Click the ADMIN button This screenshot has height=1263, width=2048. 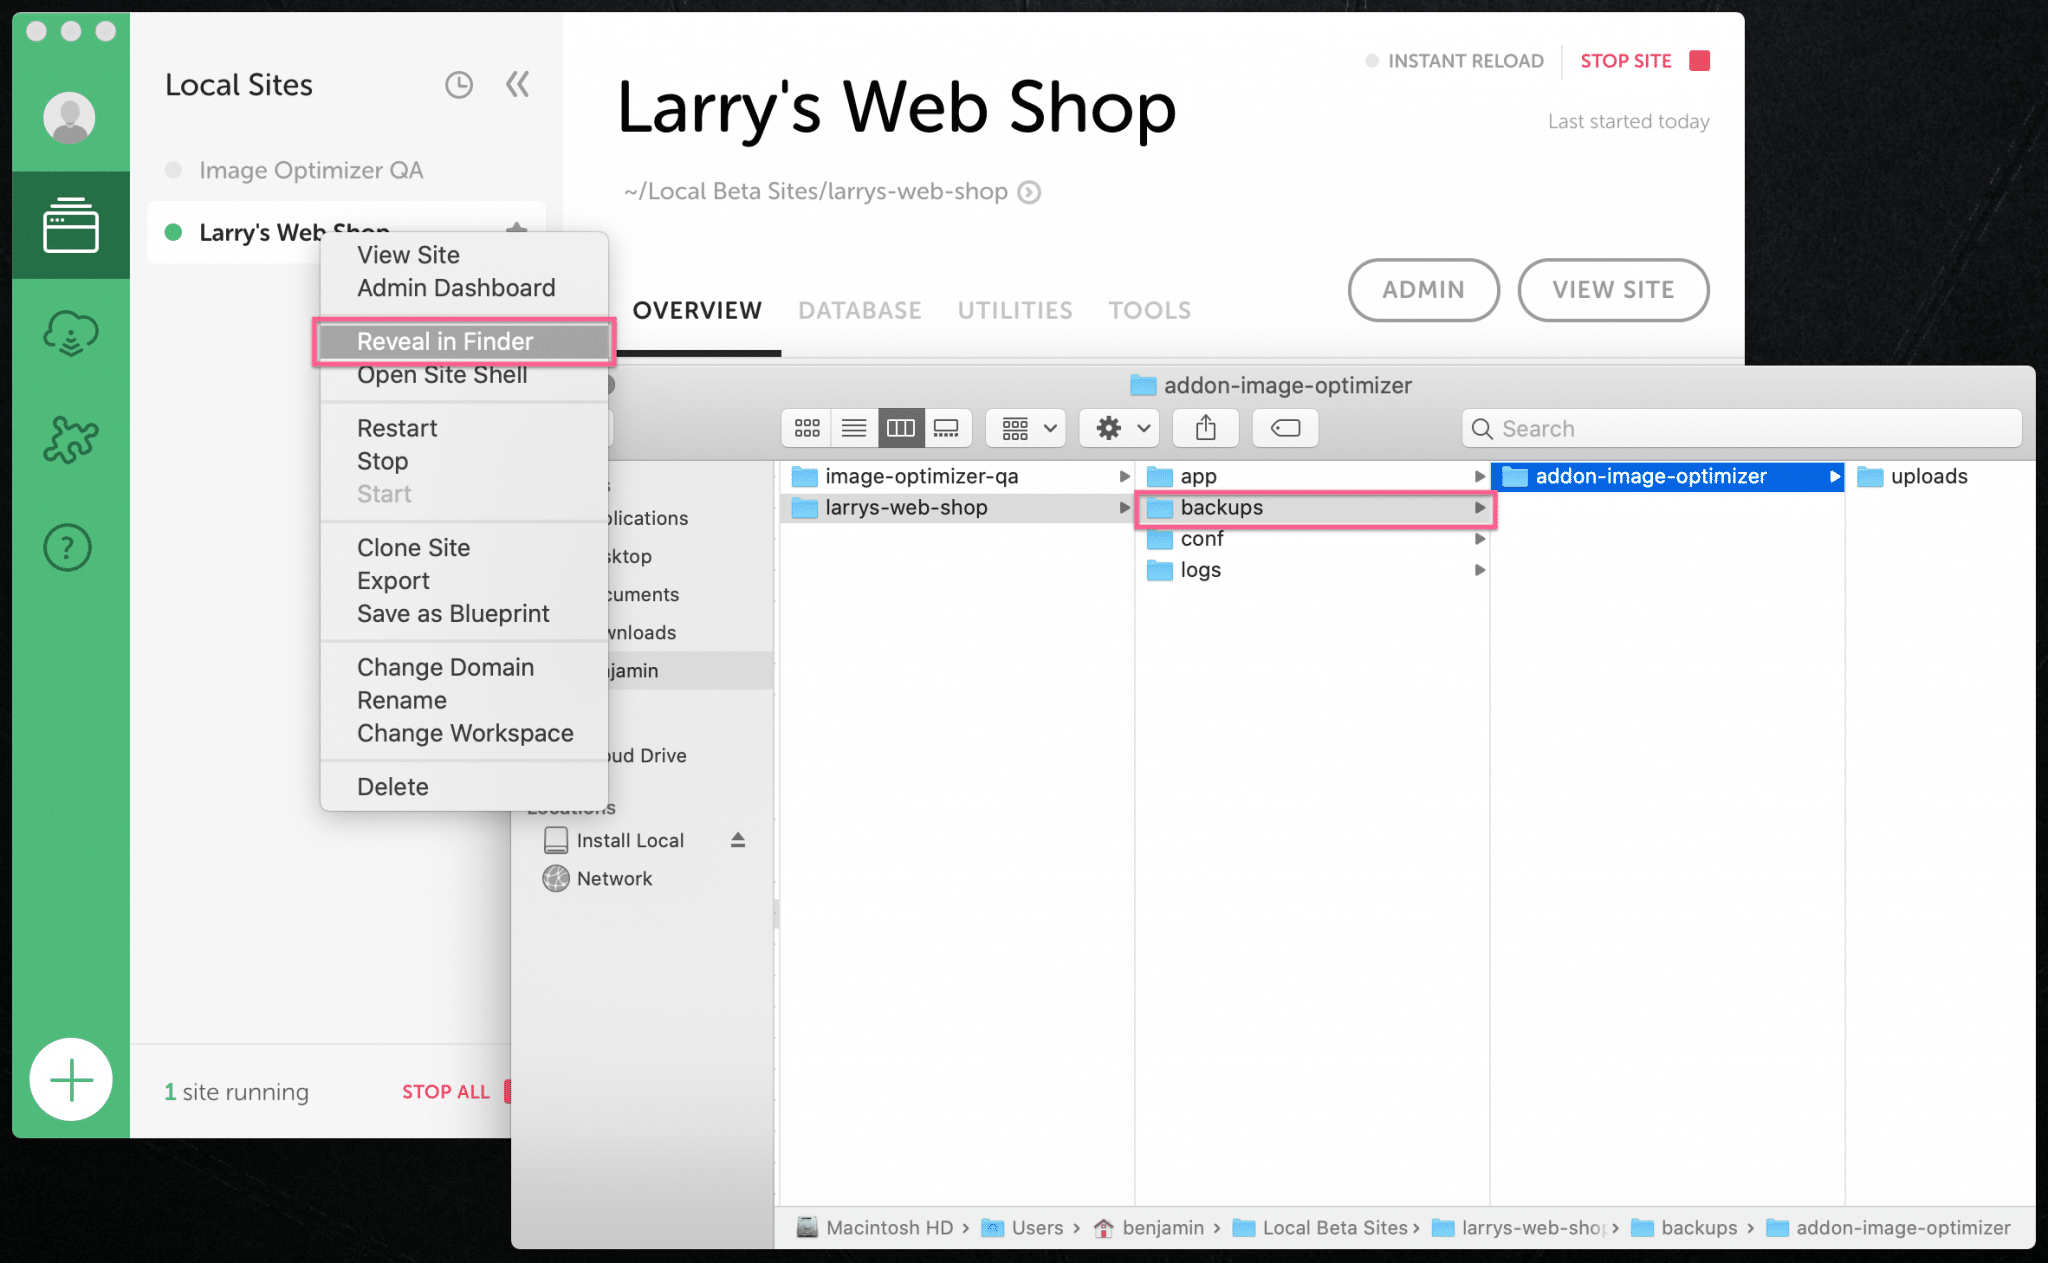[1423, 290]
